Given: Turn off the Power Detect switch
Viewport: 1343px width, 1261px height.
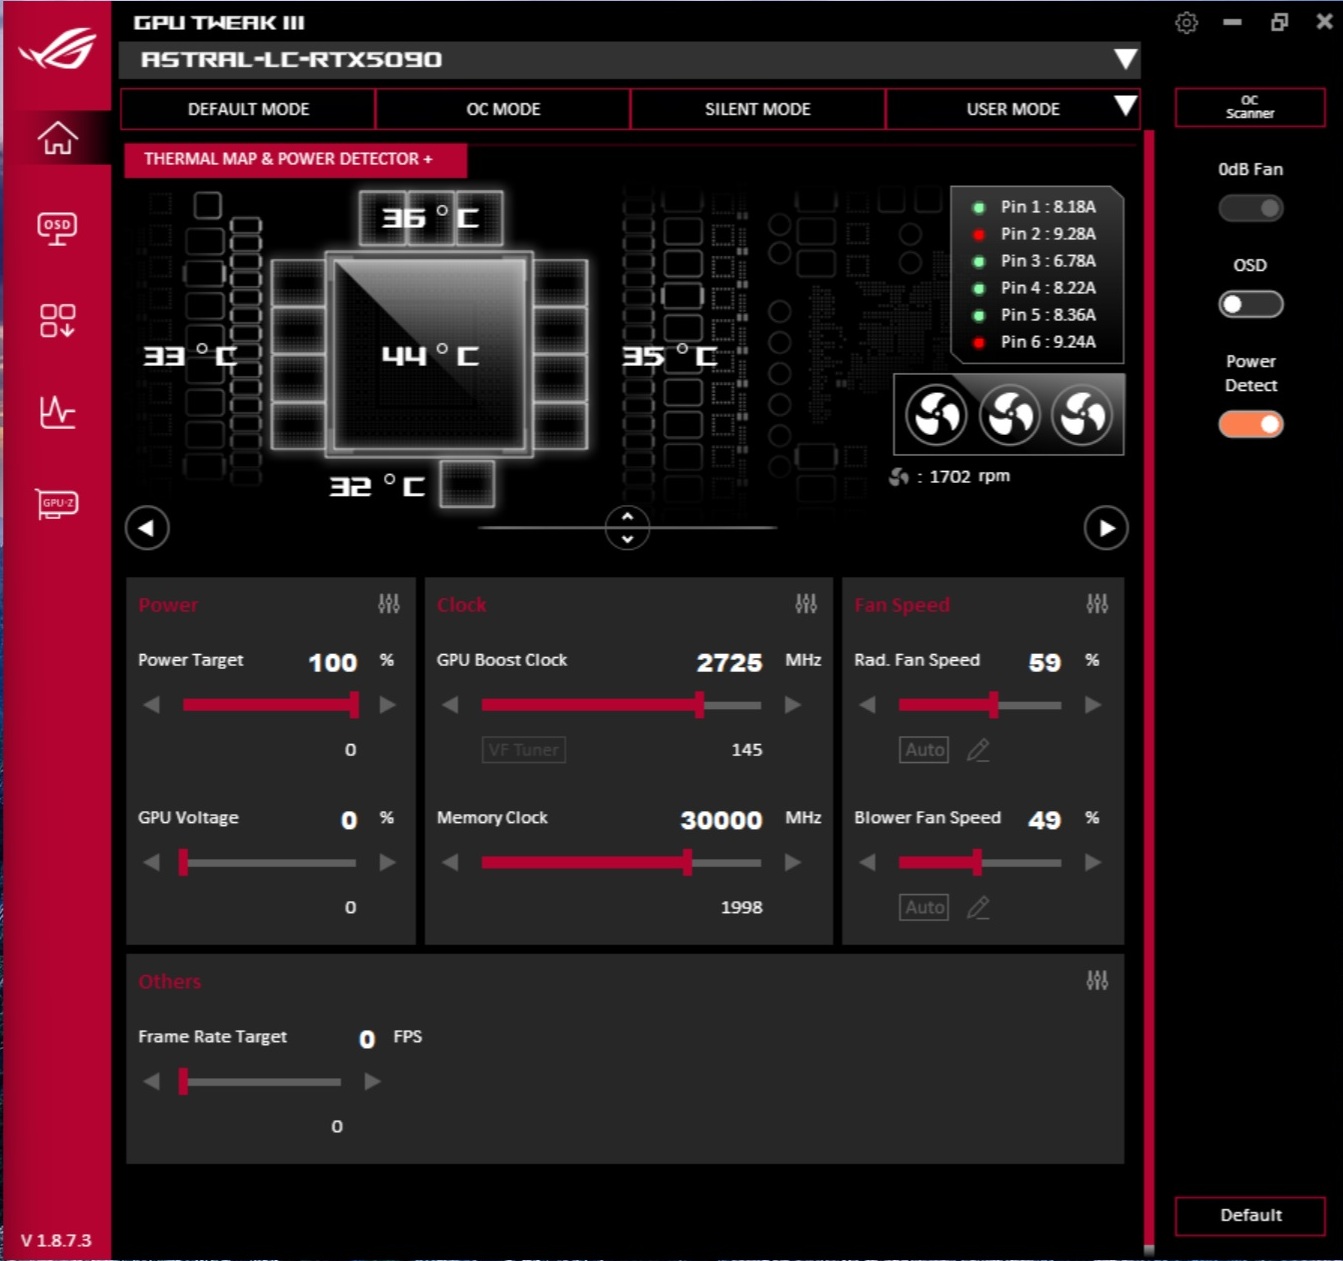Looking at the screenshot, I should pos(1250,424).
